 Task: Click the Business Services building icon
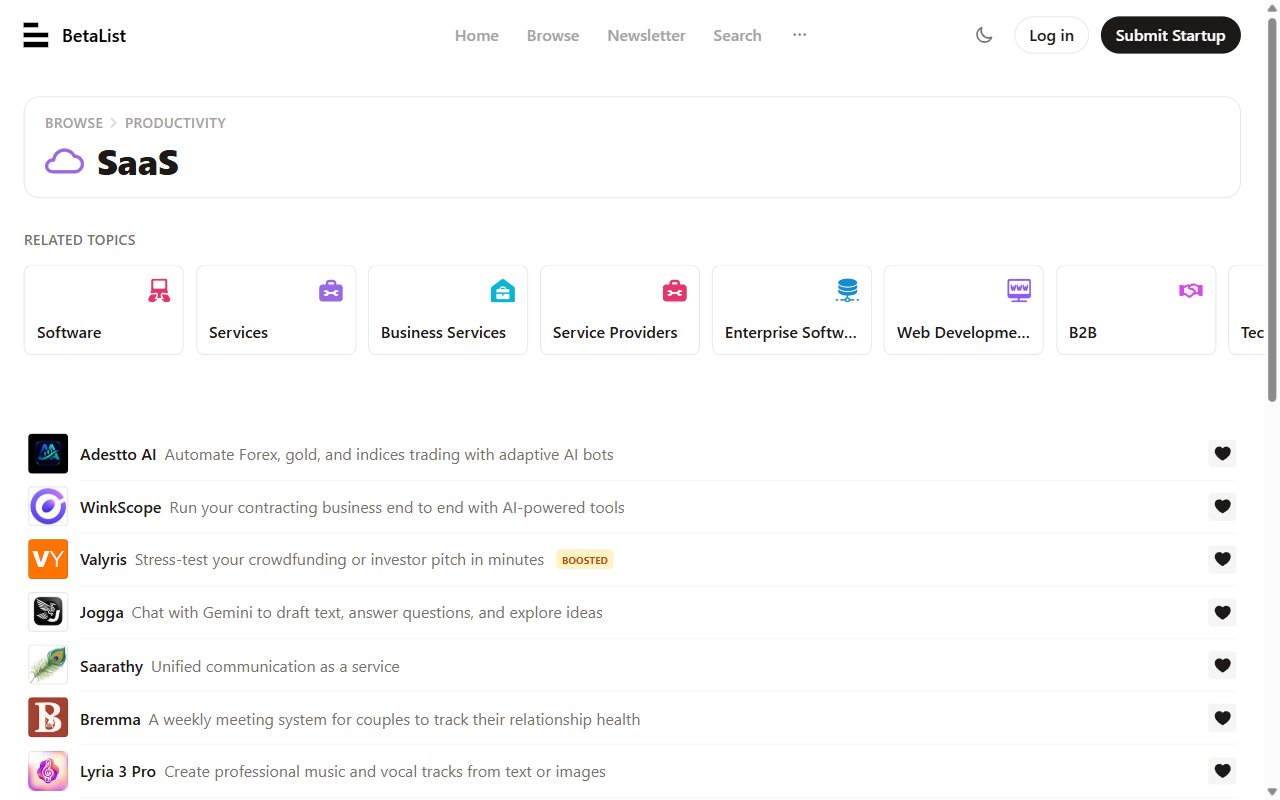point(503,291)
